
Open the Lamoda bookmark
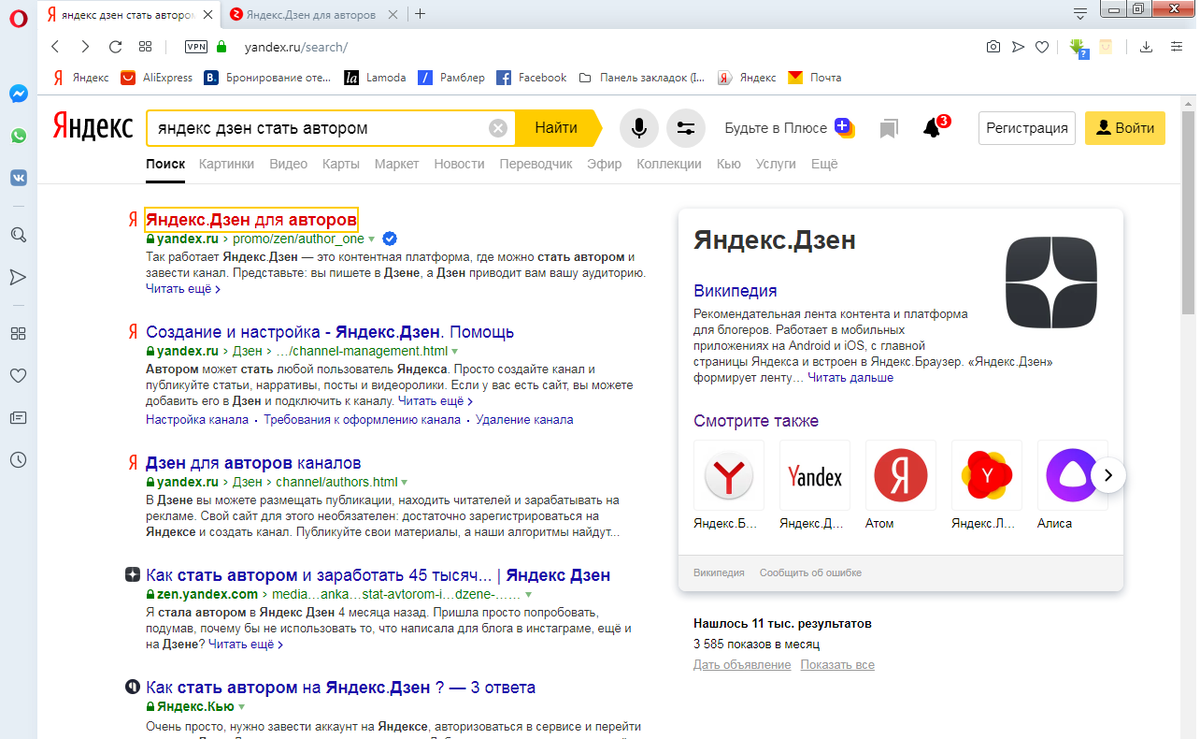click(375, 77)
